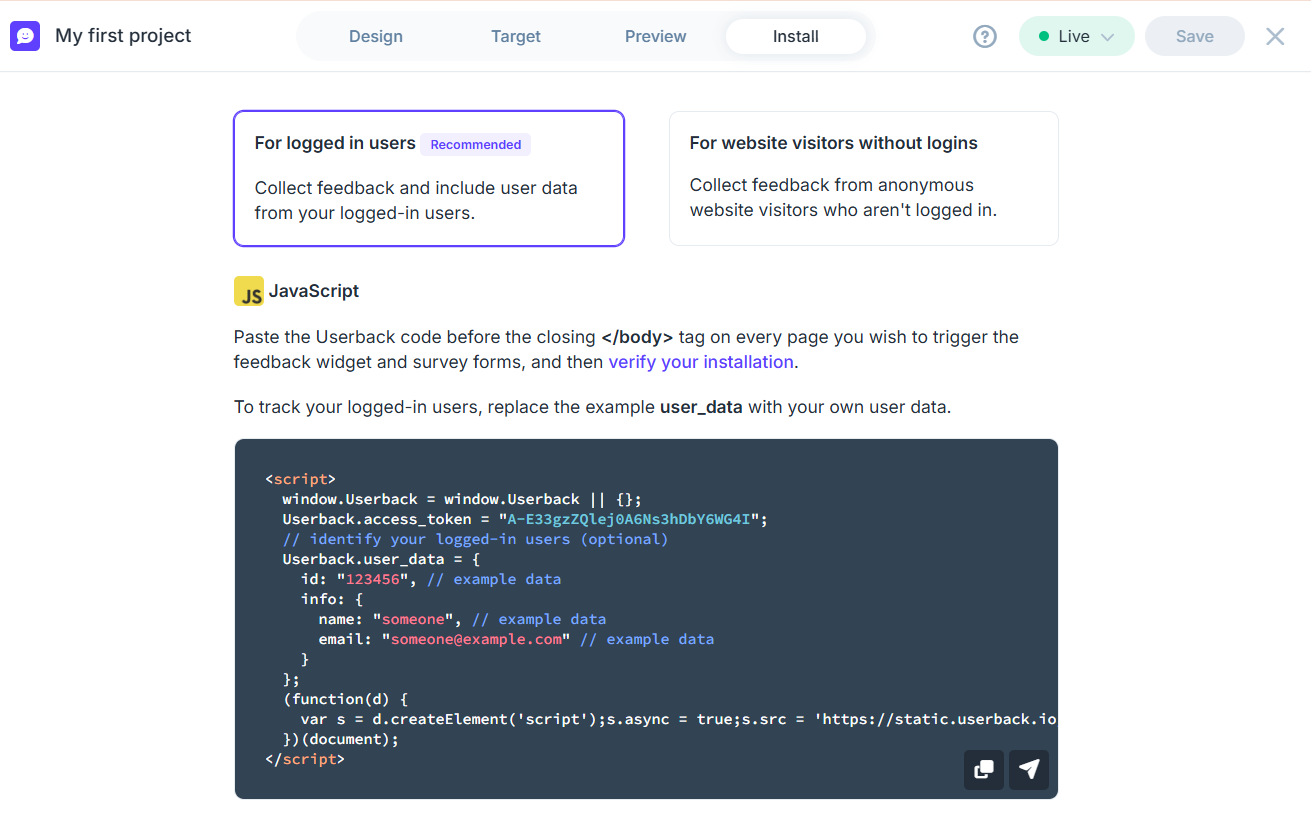The height and width of the screenshot is (815, 1311).
Task: Click the createElement script line
Action: (678, 719)
